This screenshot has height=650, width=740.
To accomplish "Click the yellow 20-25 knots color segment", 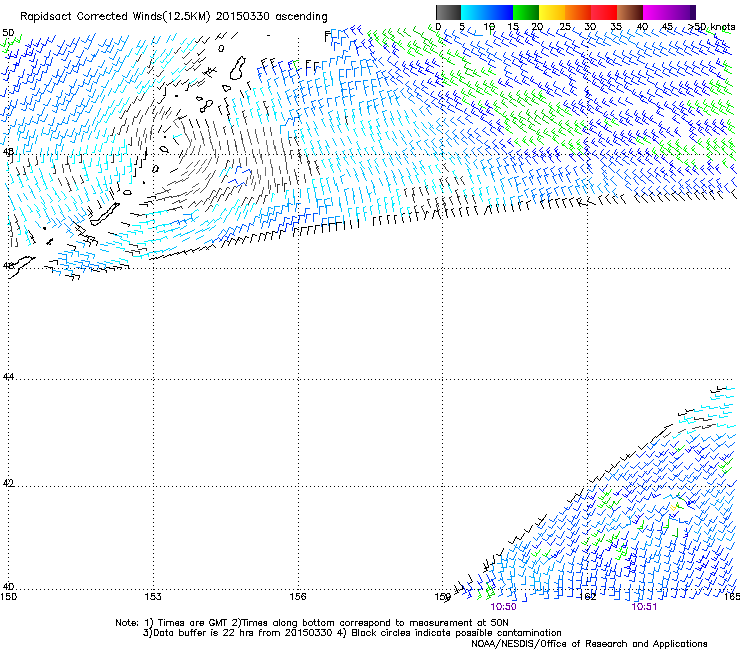I will pyautogui.click(x=552, y=12).
